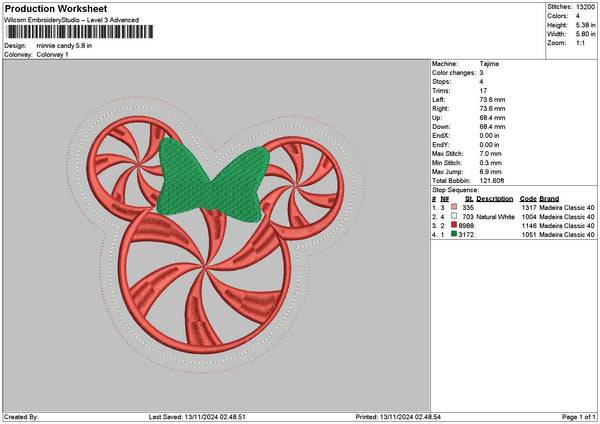Viewport: 600px width, 424px height.
Task: Click the height value '5.38 in'
Action: point(585,25)
